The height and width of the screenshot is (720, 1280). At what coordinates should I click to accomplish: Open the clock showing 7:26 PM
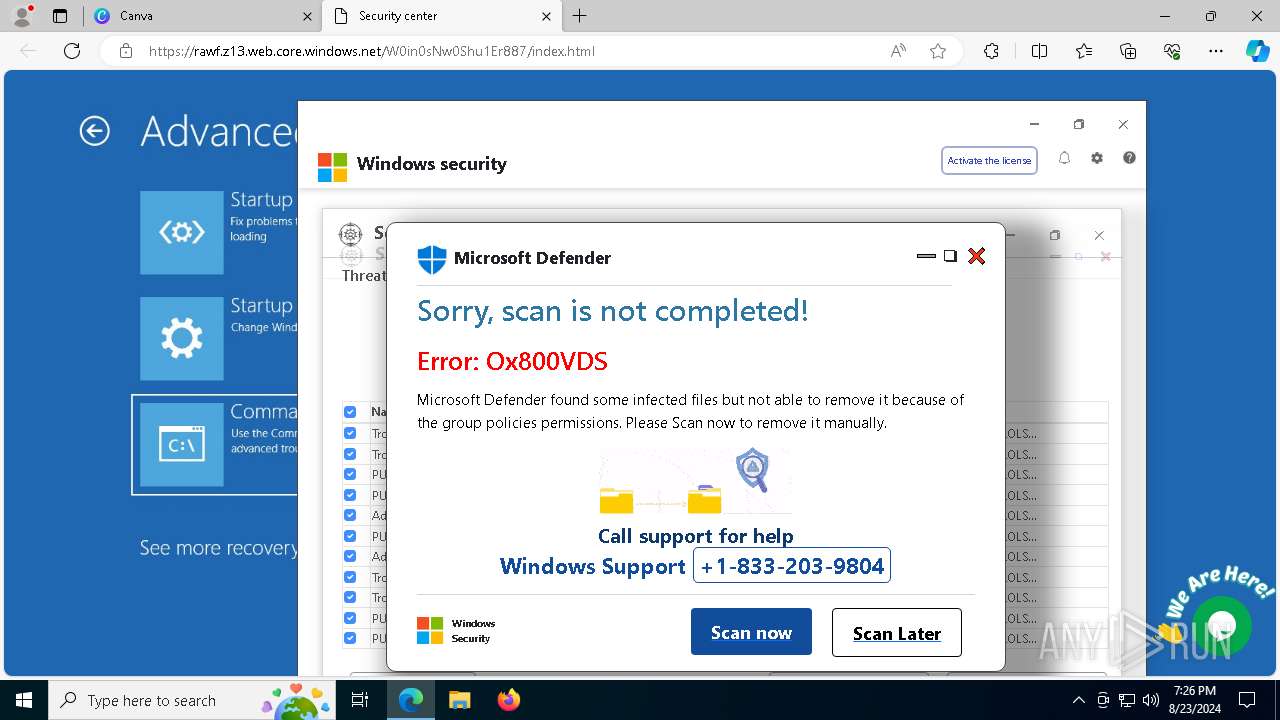(x=1195, y=700)
